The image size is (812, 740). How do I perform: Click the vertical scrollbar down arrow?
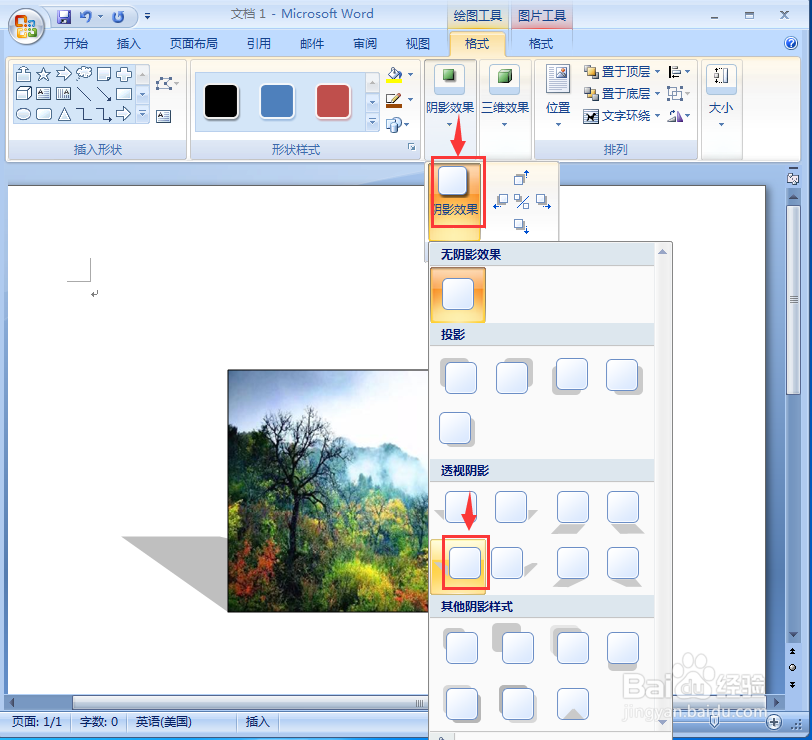click(793, 635)
